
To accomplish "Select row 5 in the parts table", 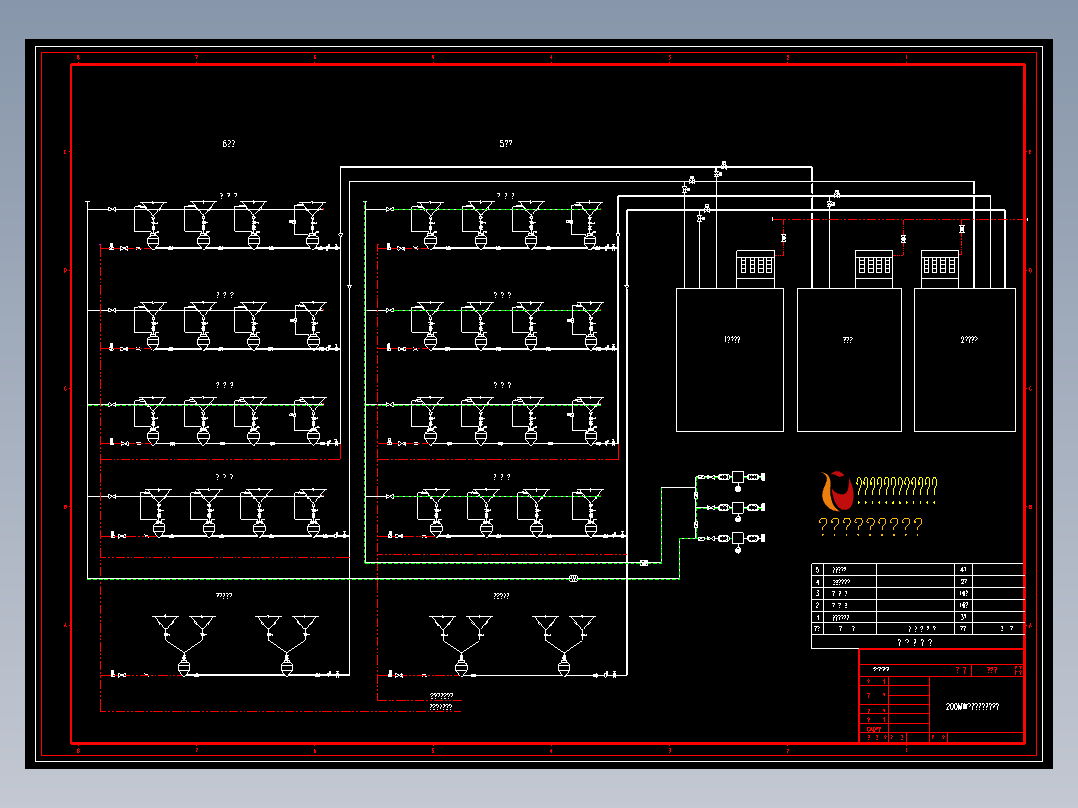I will (918, 569).
